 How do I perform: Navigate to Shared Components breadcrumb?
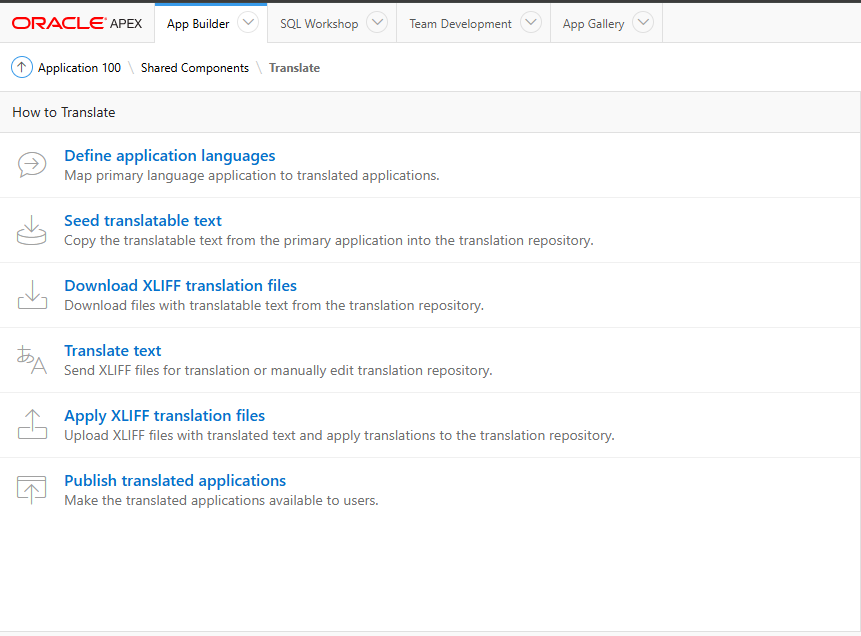(194, 68)
